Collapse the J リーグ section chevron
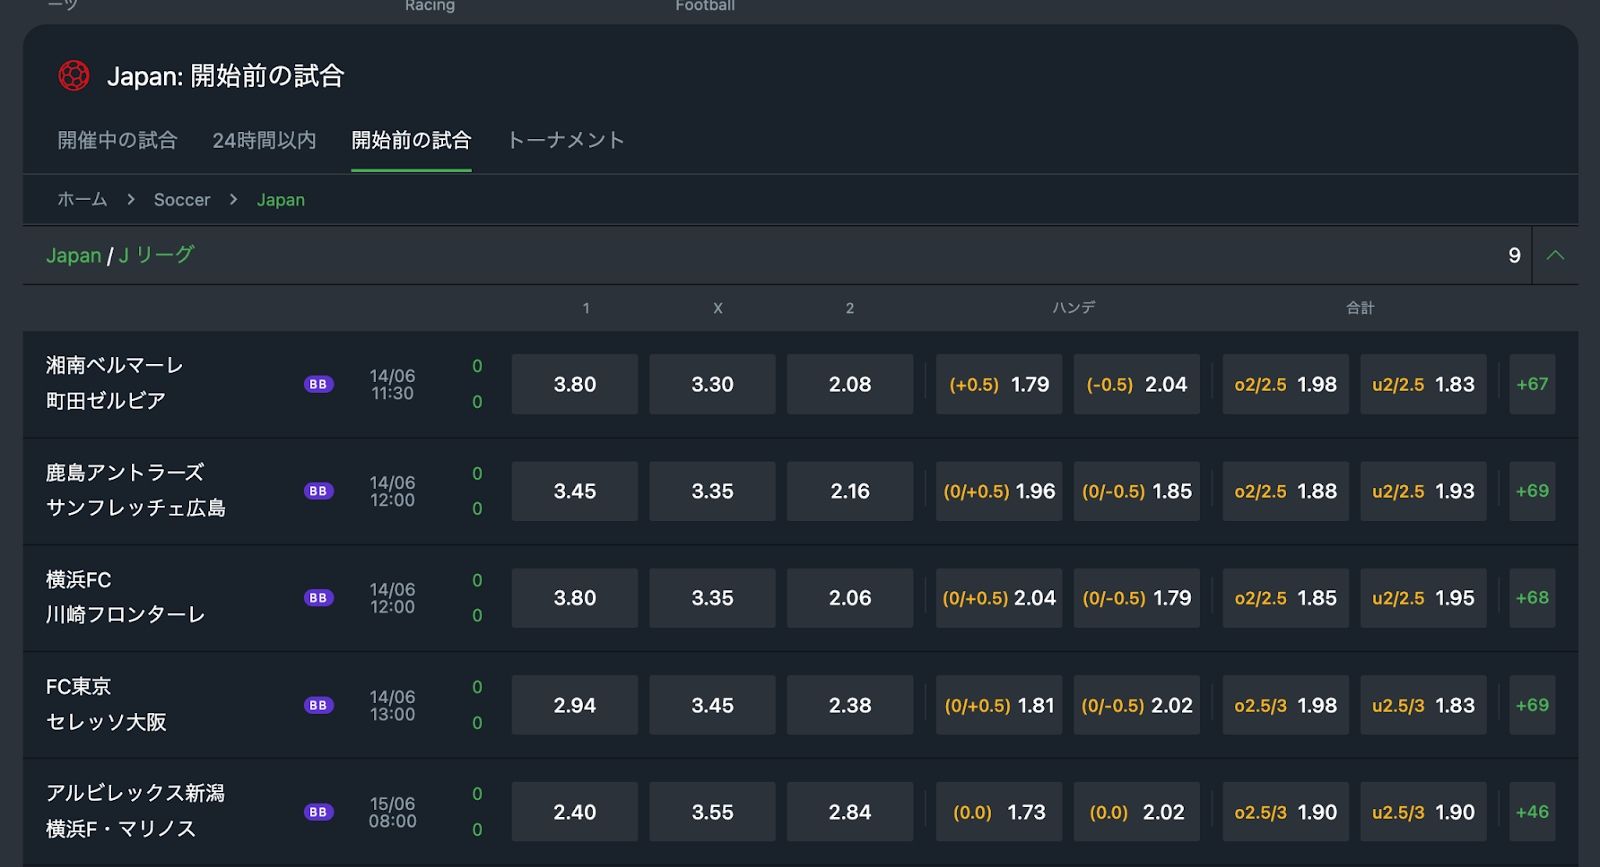The width and height of the screenshot is (1600, 867). (1555, 255)
